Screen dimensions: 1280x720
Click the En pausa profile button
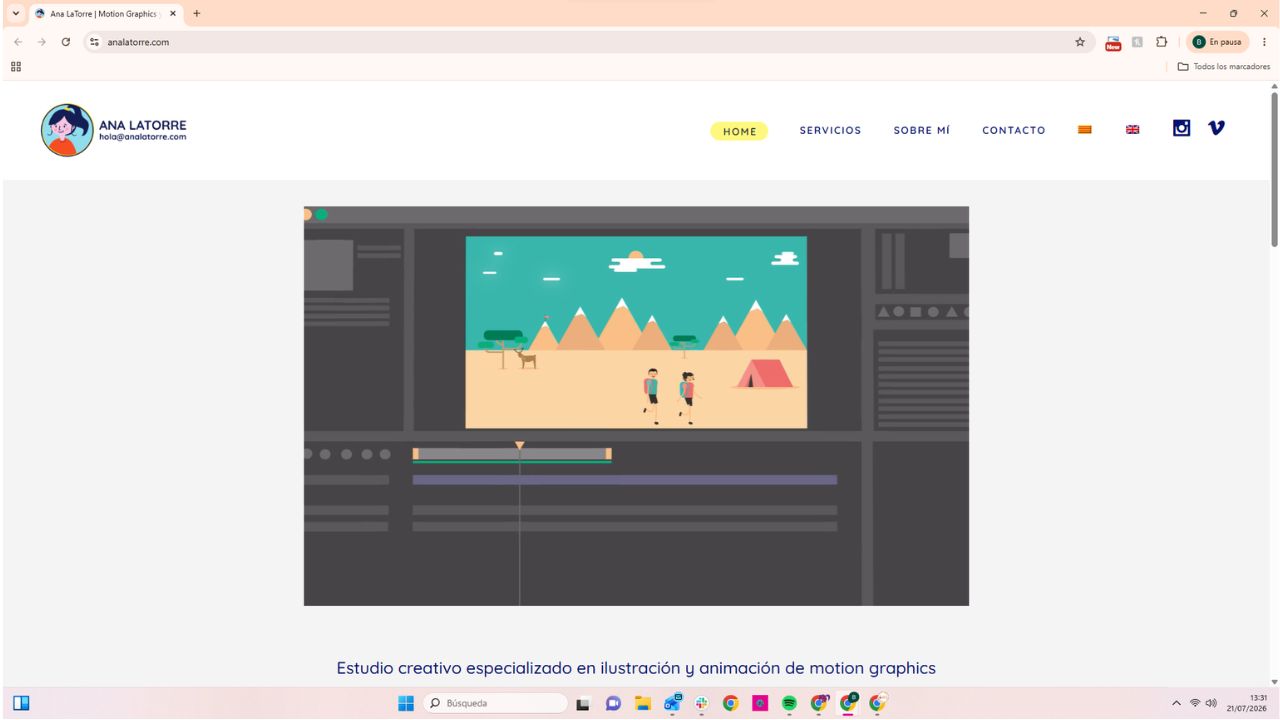1217,42
